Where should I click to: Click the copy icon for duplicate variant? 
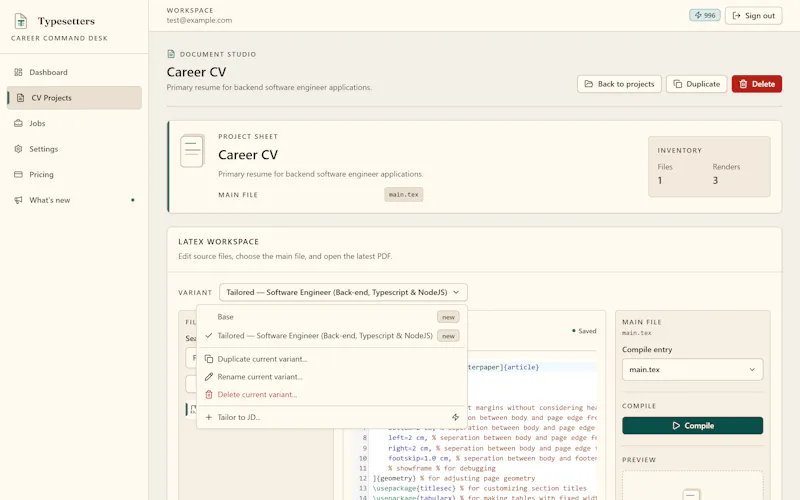[209, 359]
